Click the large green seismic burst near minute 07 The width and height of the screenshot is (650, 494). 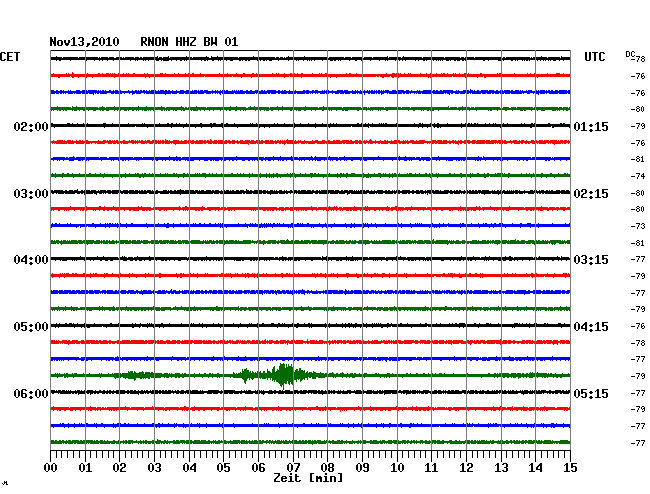[x=283, y=375]
